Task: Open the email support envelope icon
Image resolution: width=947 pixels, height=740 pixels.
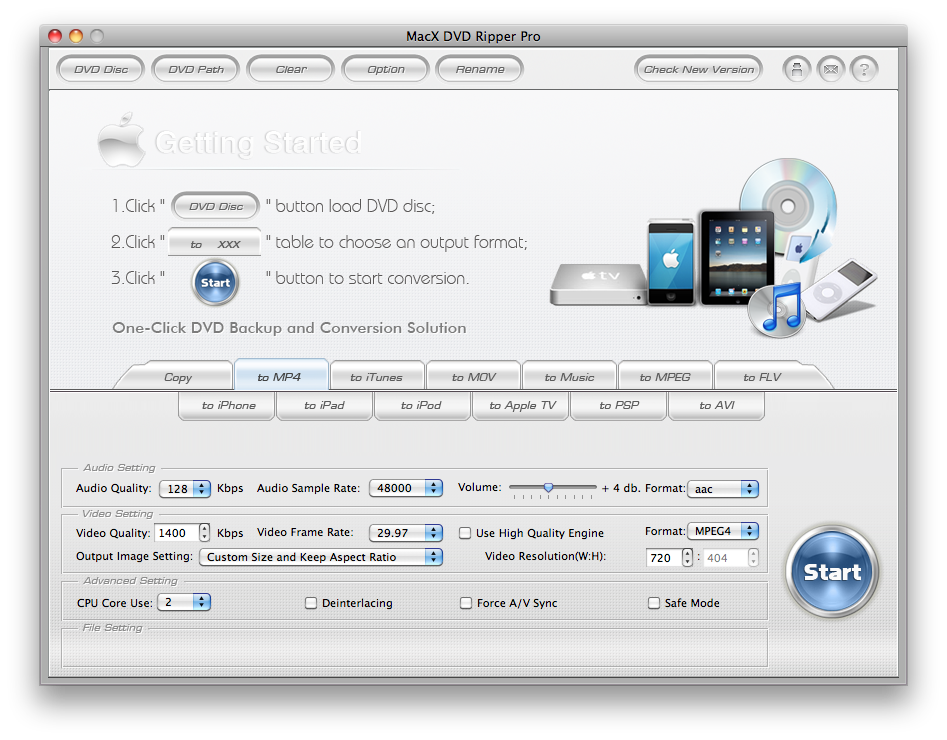Action: point(830,69)
